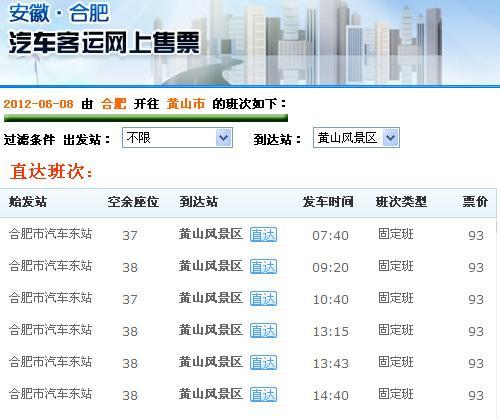The image size is (500, 420).
Task: Click 合肥市汽车东站 in the 10:40 row
Action: click(x=50, y=298)
